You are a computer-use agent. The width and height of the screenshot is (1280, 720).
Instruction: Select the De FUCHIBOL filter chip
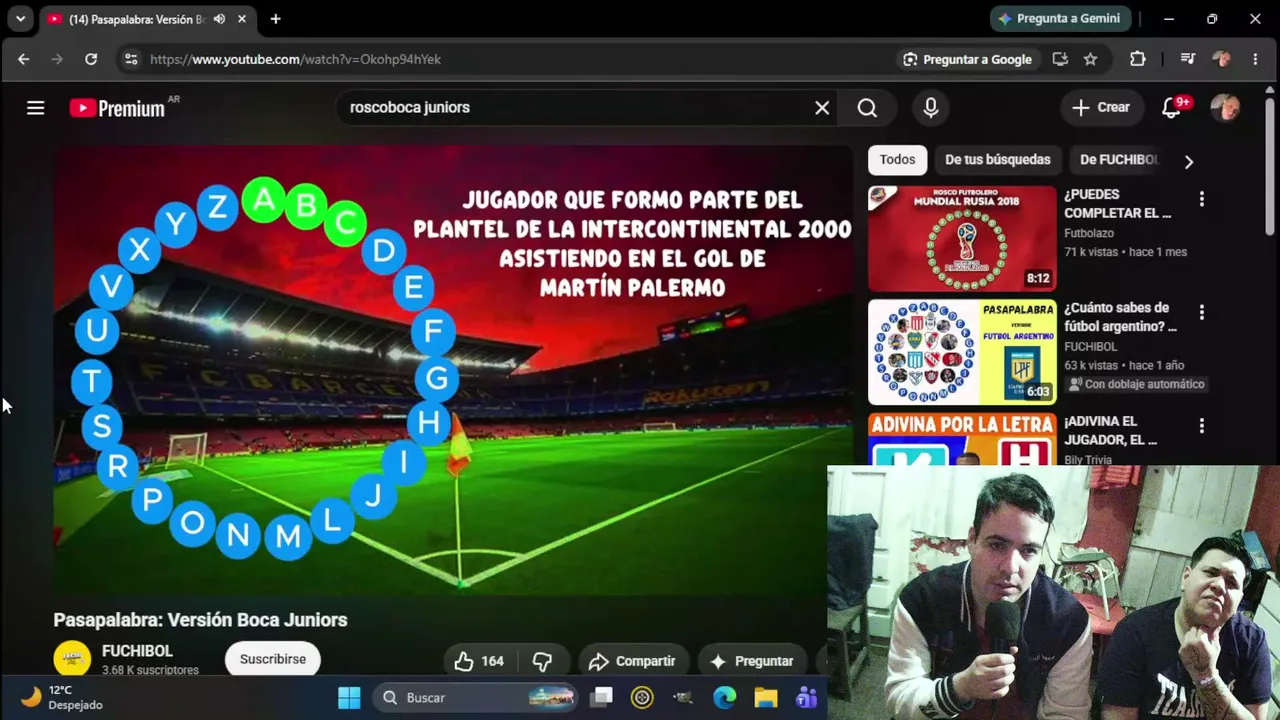pyautogui.click(x=1119, y=160)
